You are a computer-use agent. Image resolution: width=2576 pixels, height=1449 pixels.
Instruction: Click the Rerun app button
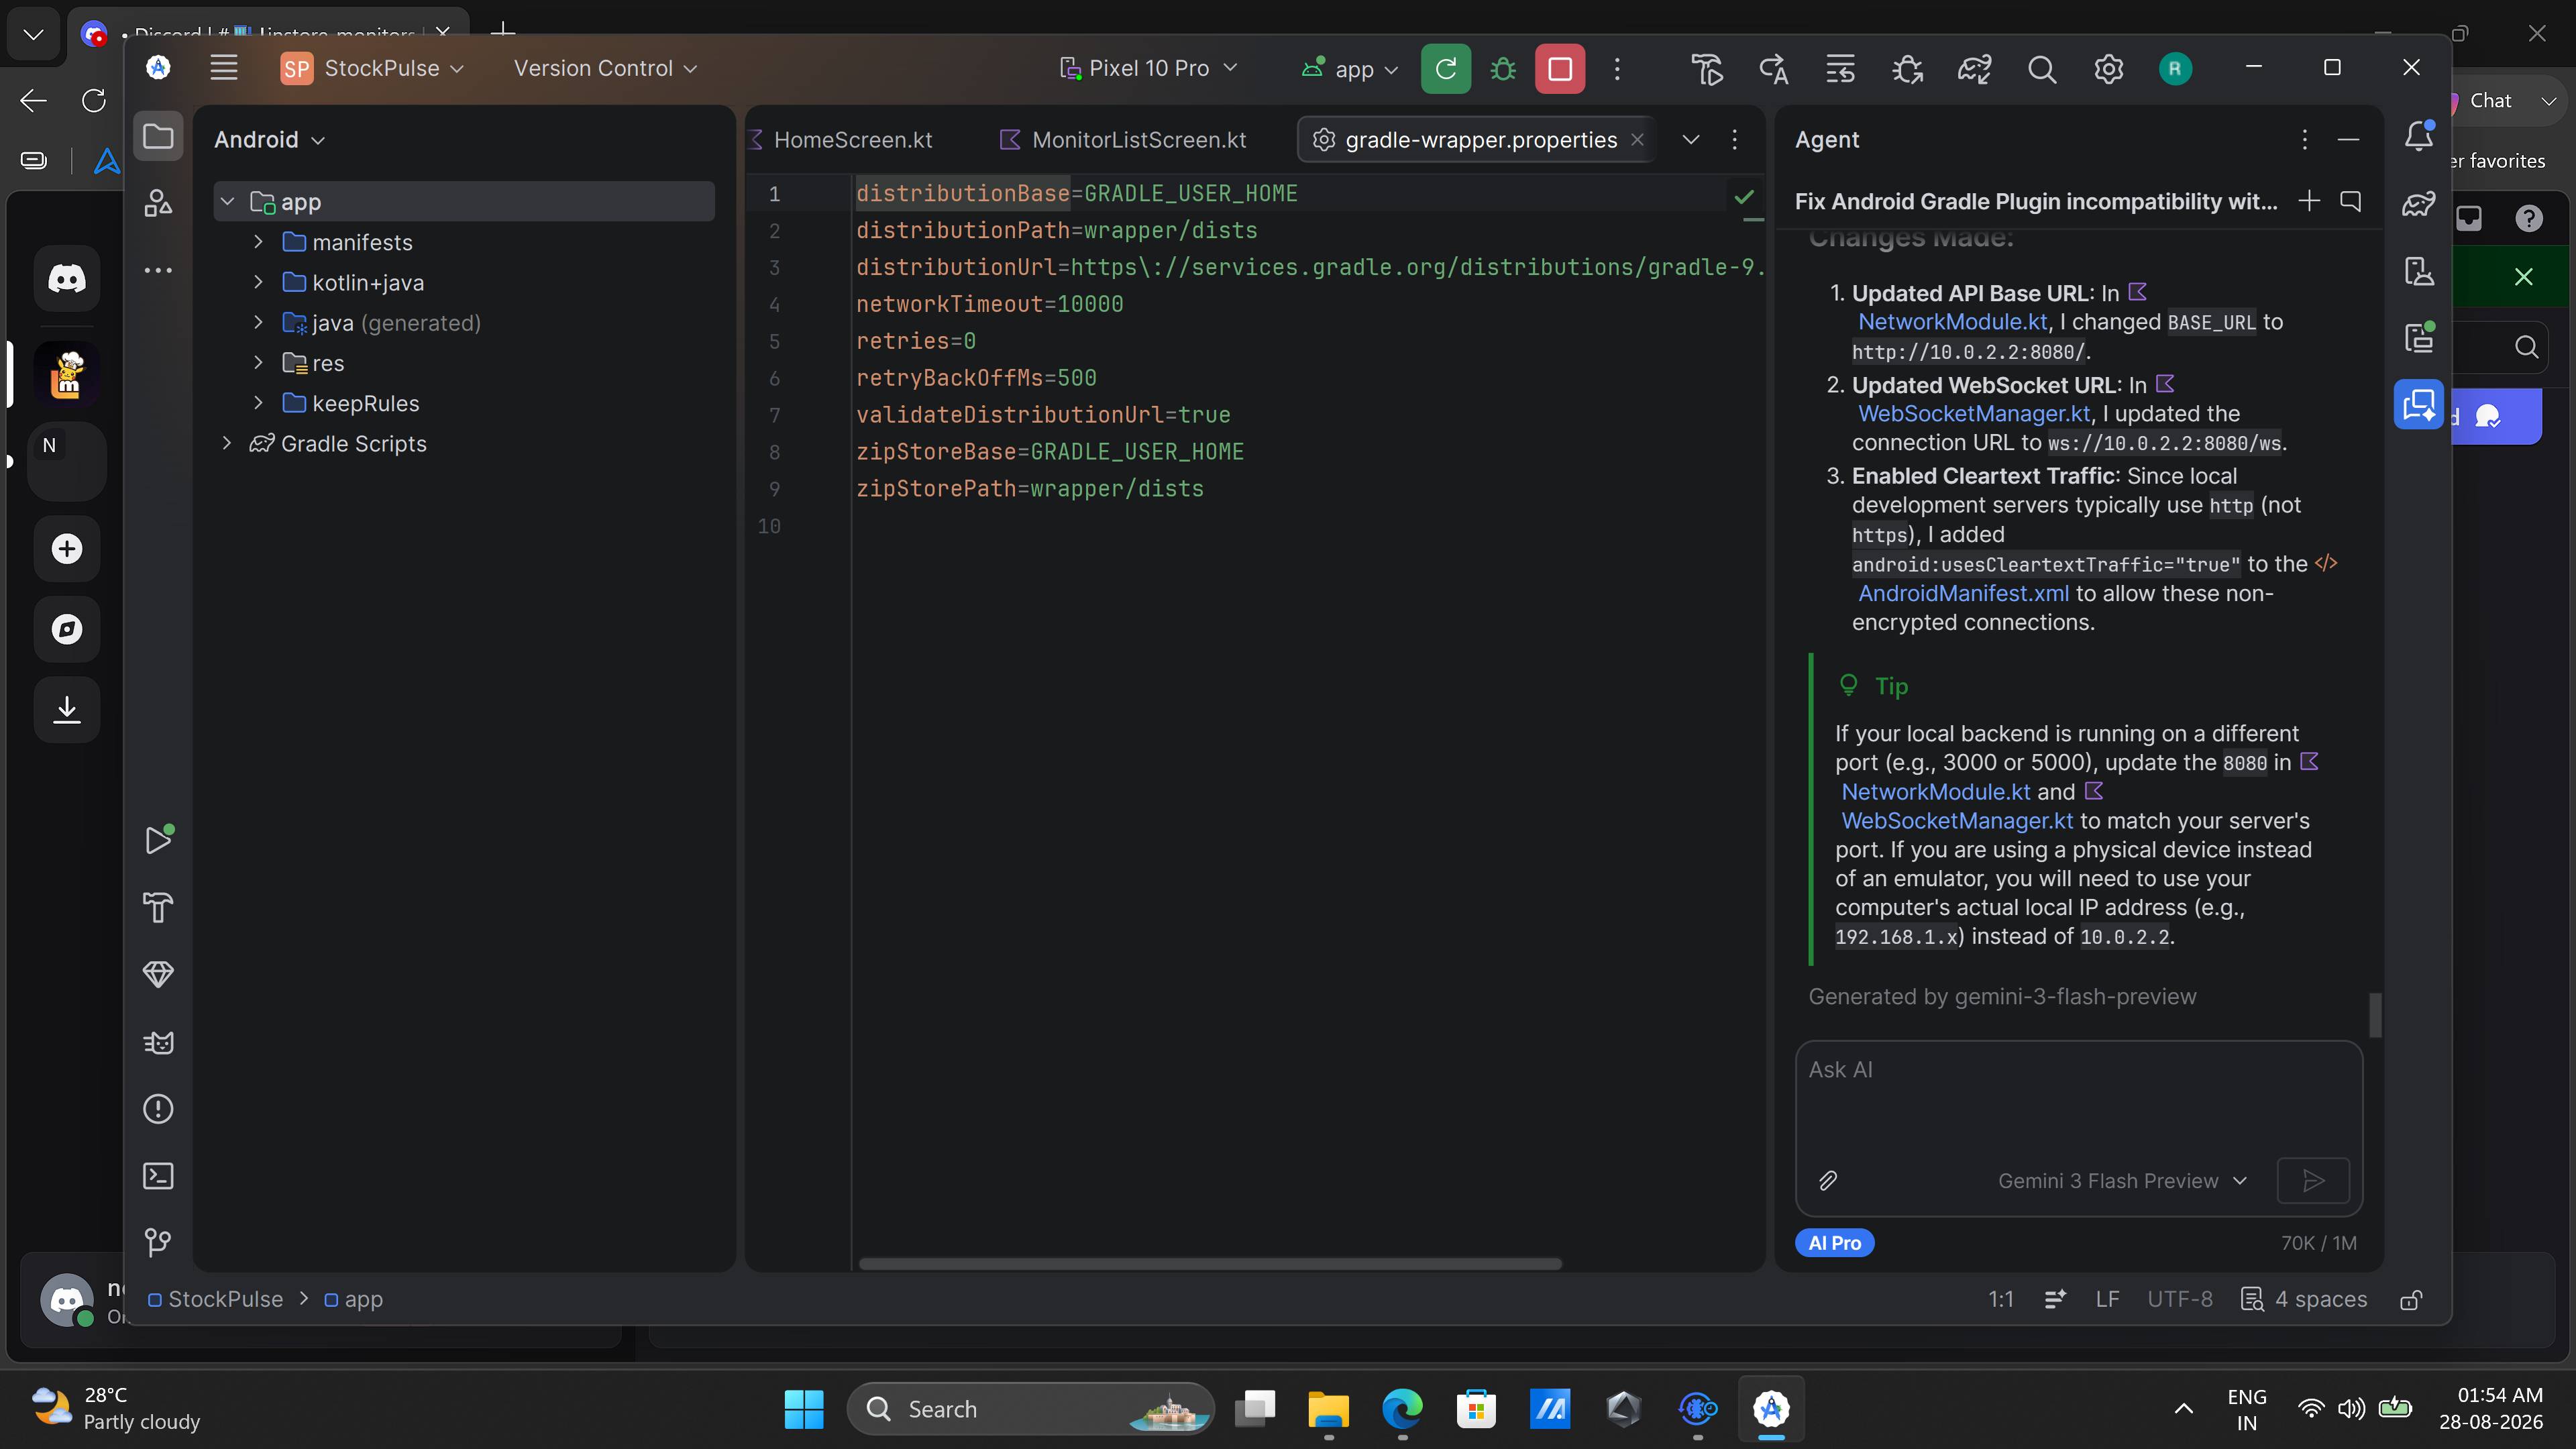[1445, 69]
